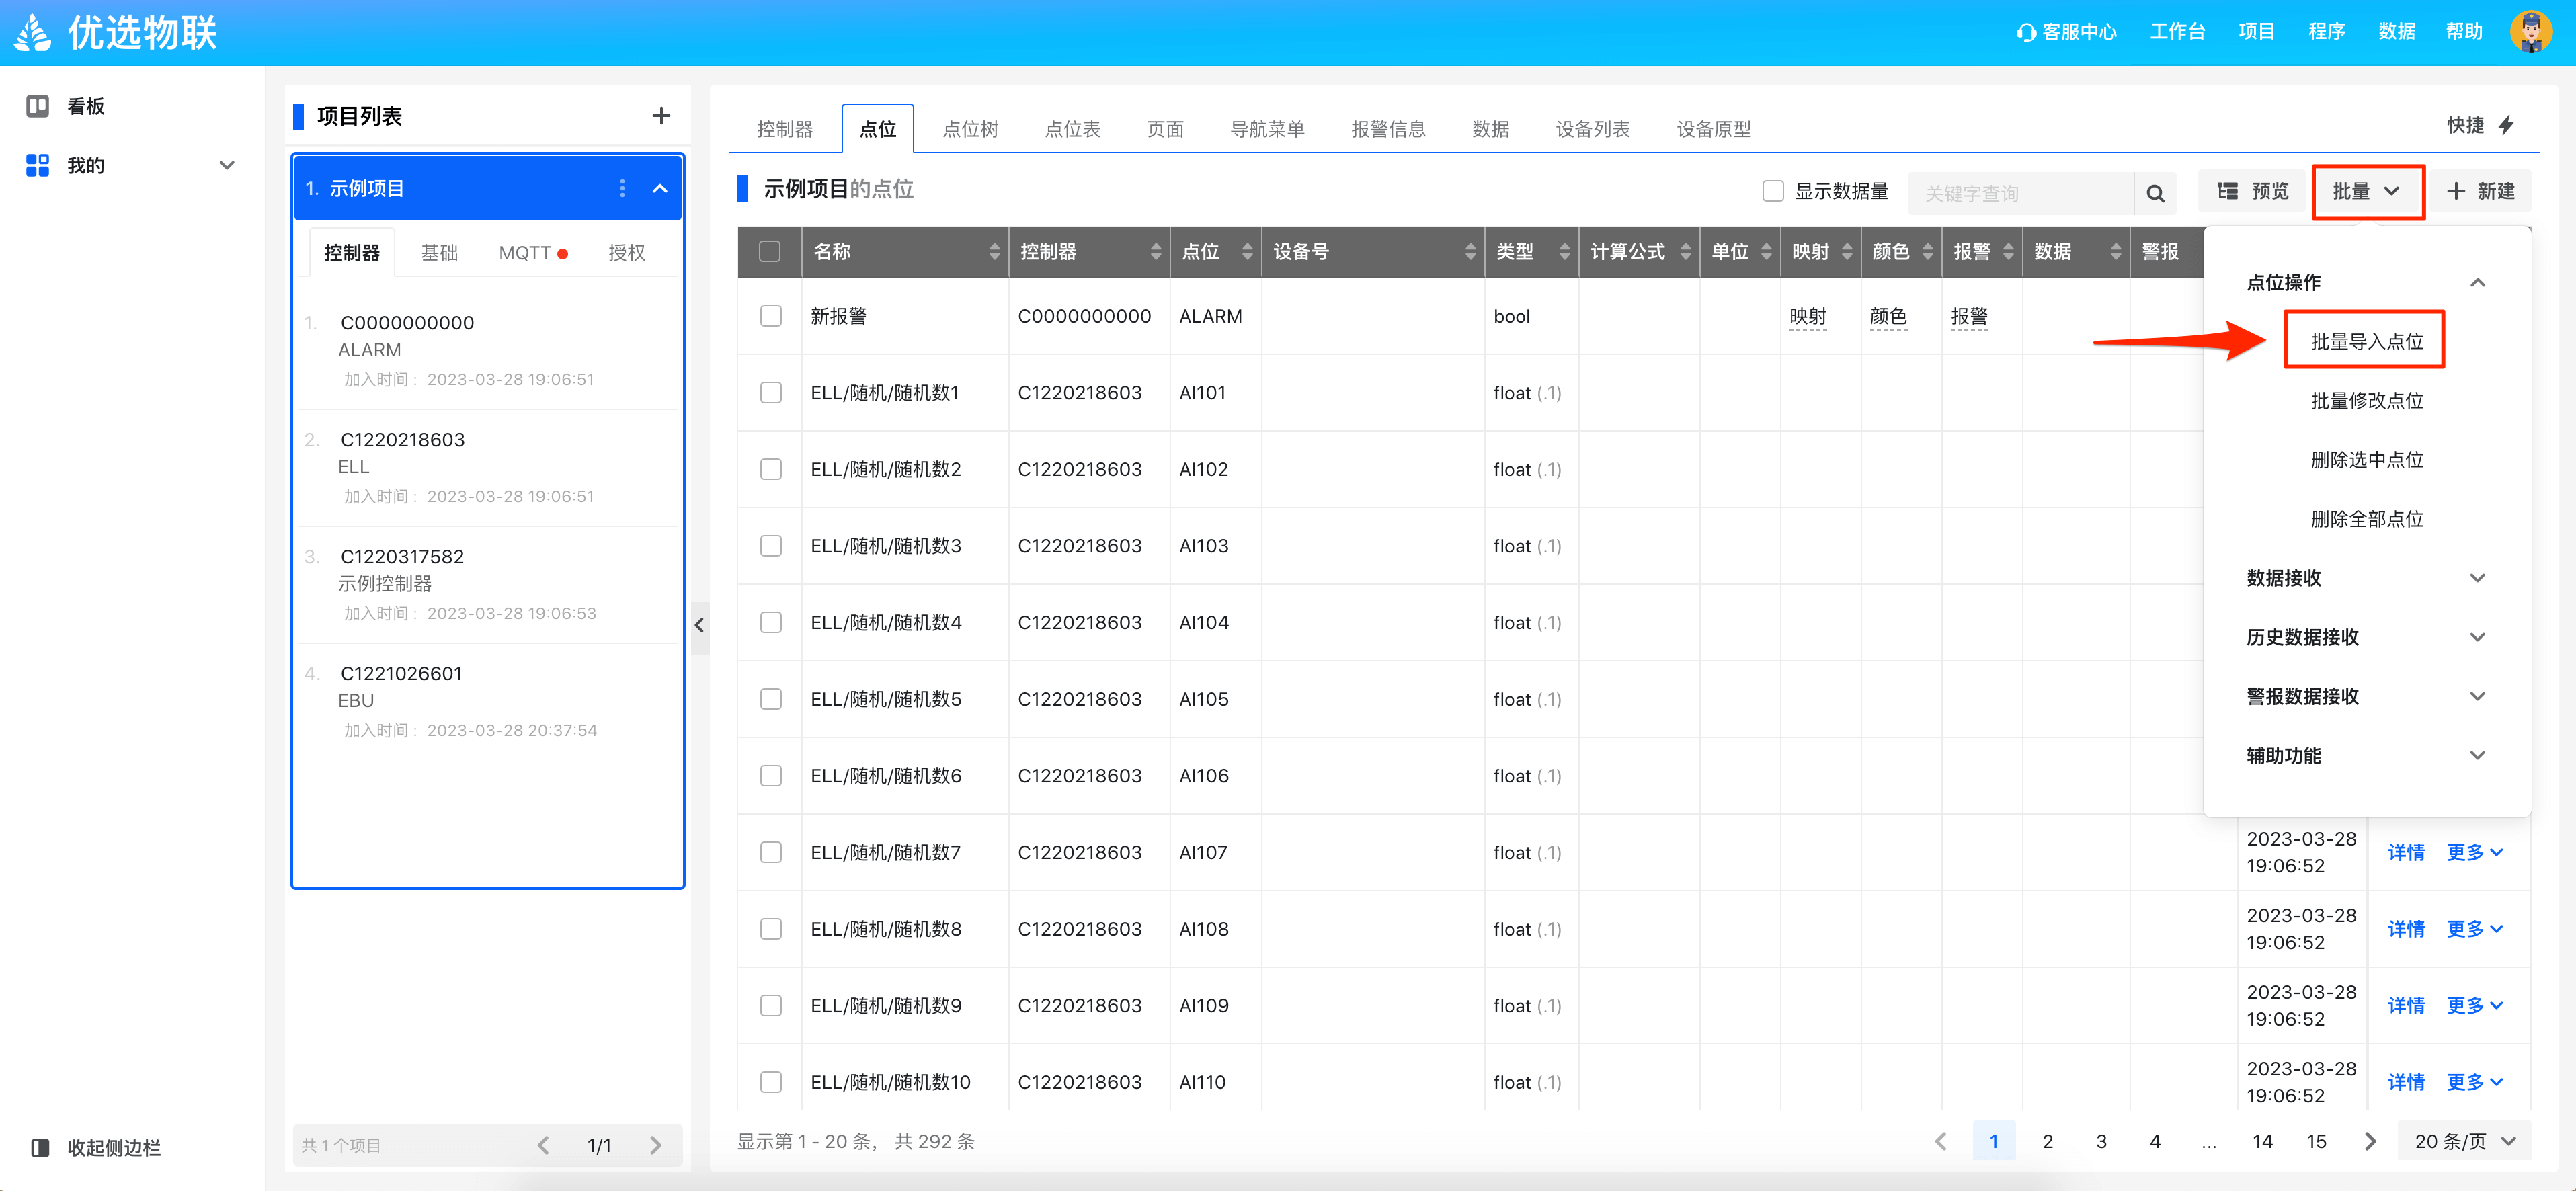Click the search magnifier icon
The height and width of the screenshot is (1191, 2576).
click(x=2155, y=193)
